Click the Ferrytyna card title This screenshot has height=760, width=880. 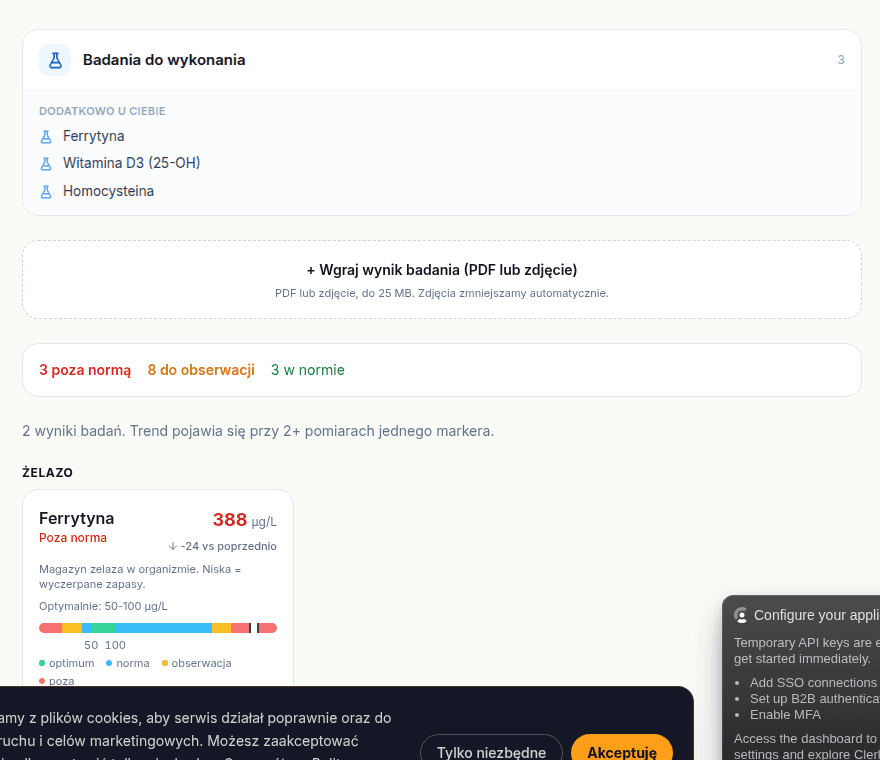click(76, 518)
